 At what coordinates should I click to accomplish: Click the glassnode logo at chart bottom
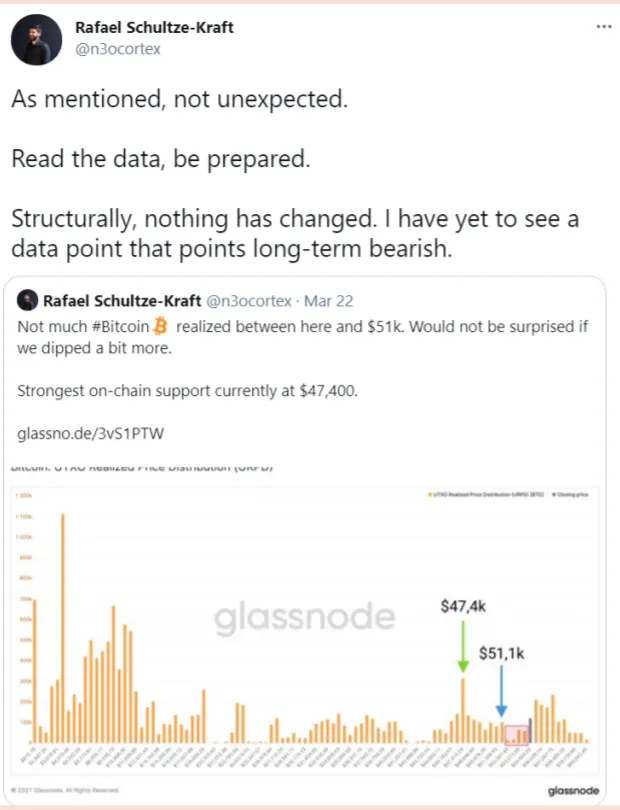click(574, 790)
